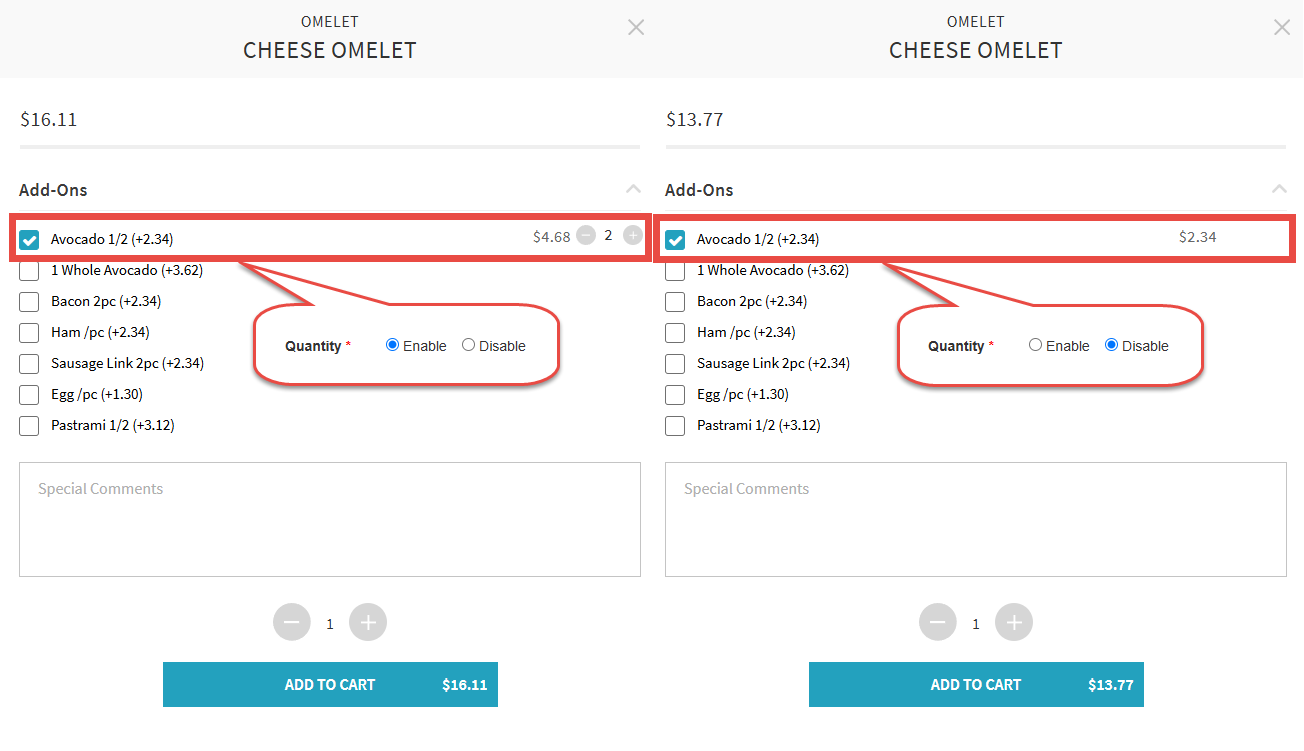Collapse the left Add-Ons section
The width and height of the screenshot is (1304, 751).
(633, 189)
